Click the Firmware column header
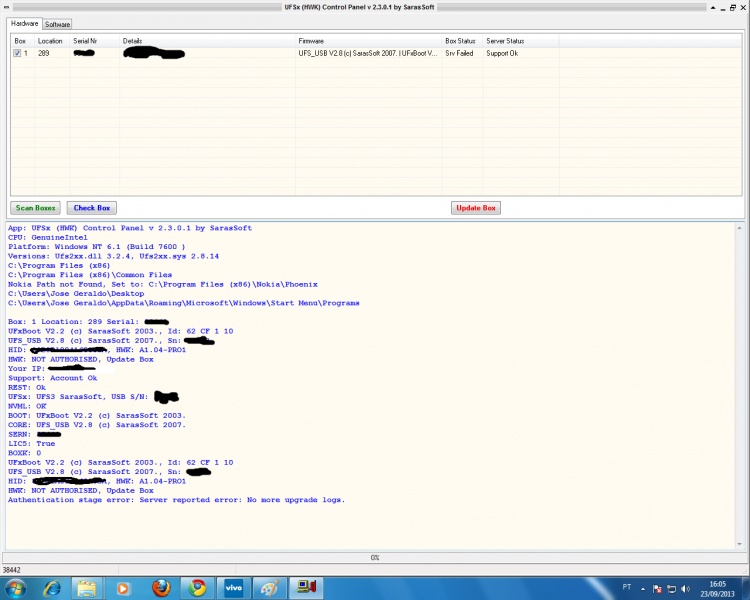The height and width of the screenshot is (600, 750). (368, 41)
